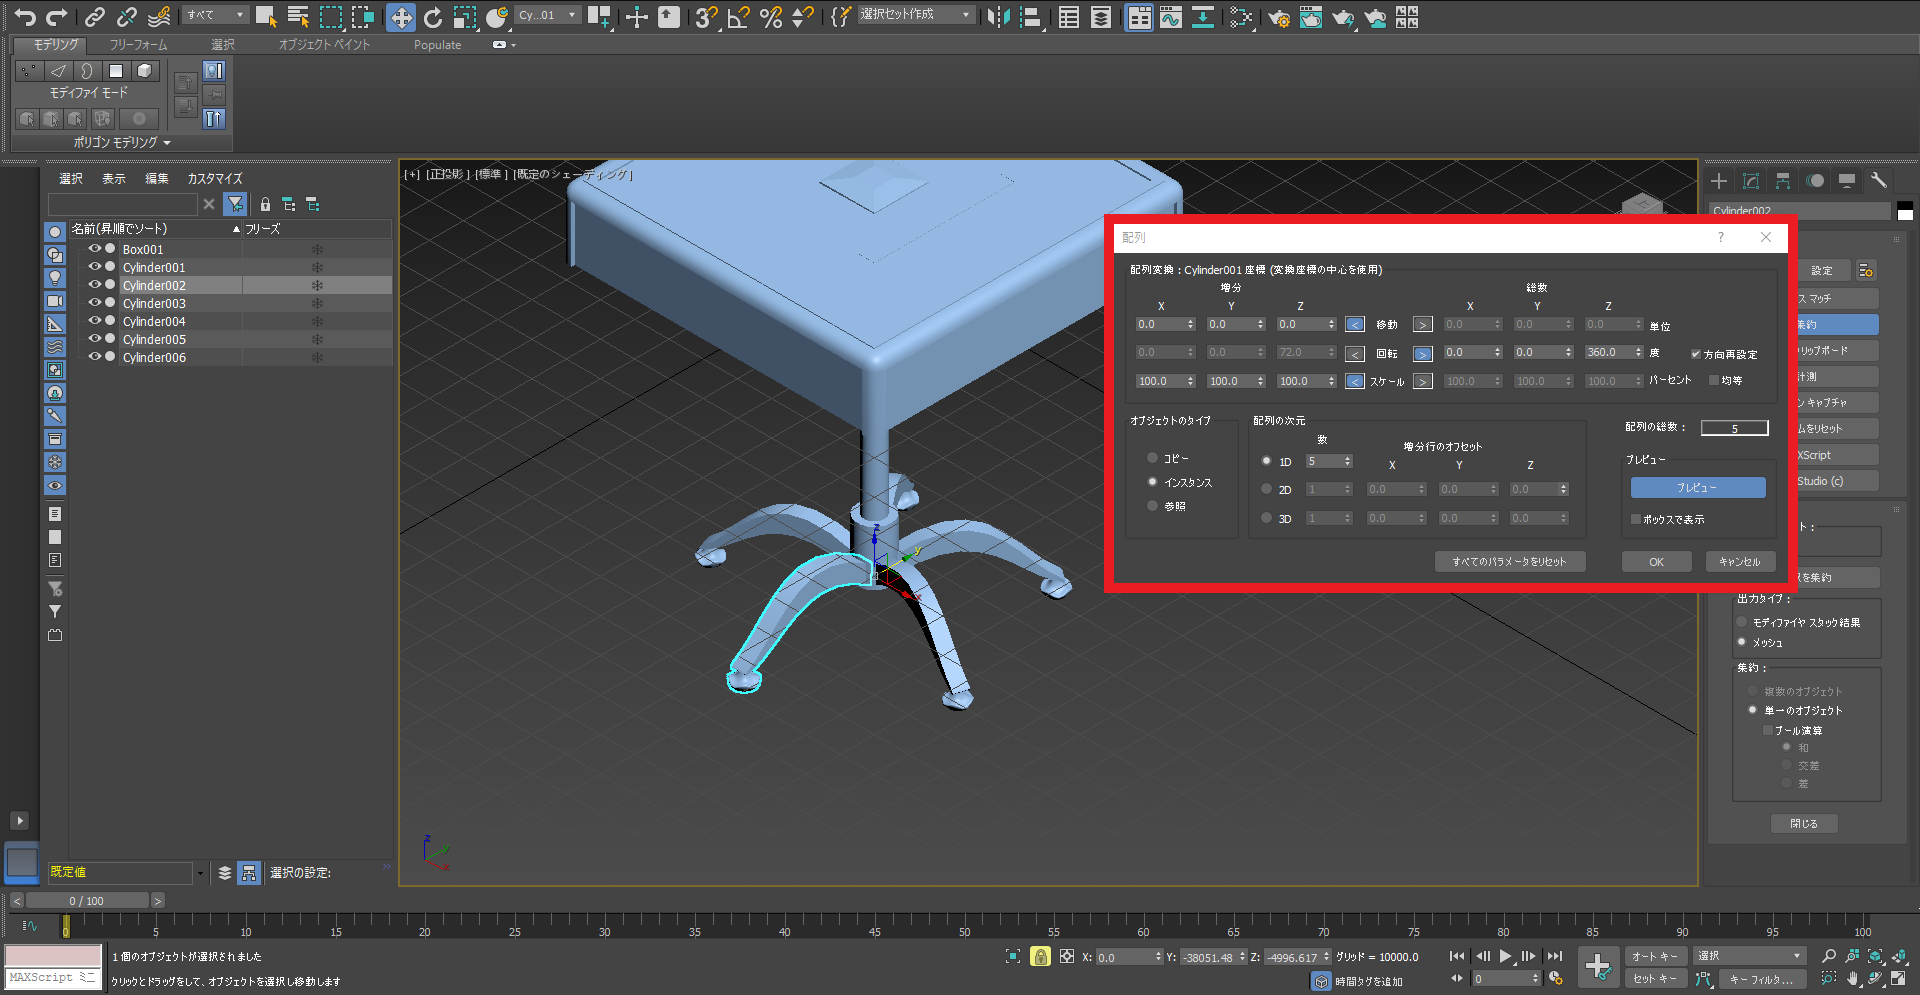Click the Undo arrow icon
Viewport: 1920px width, 995px height.
pyautogui.click(x=25, y=17)
